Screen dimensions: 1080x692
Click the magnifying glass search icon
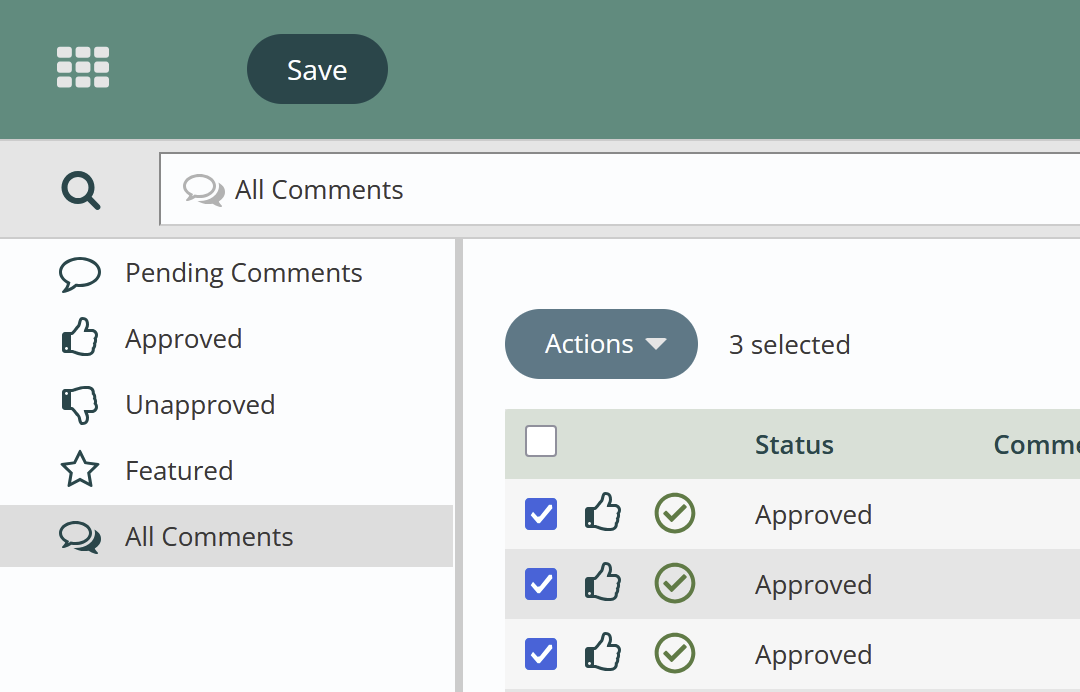click(x=80, y=189)
